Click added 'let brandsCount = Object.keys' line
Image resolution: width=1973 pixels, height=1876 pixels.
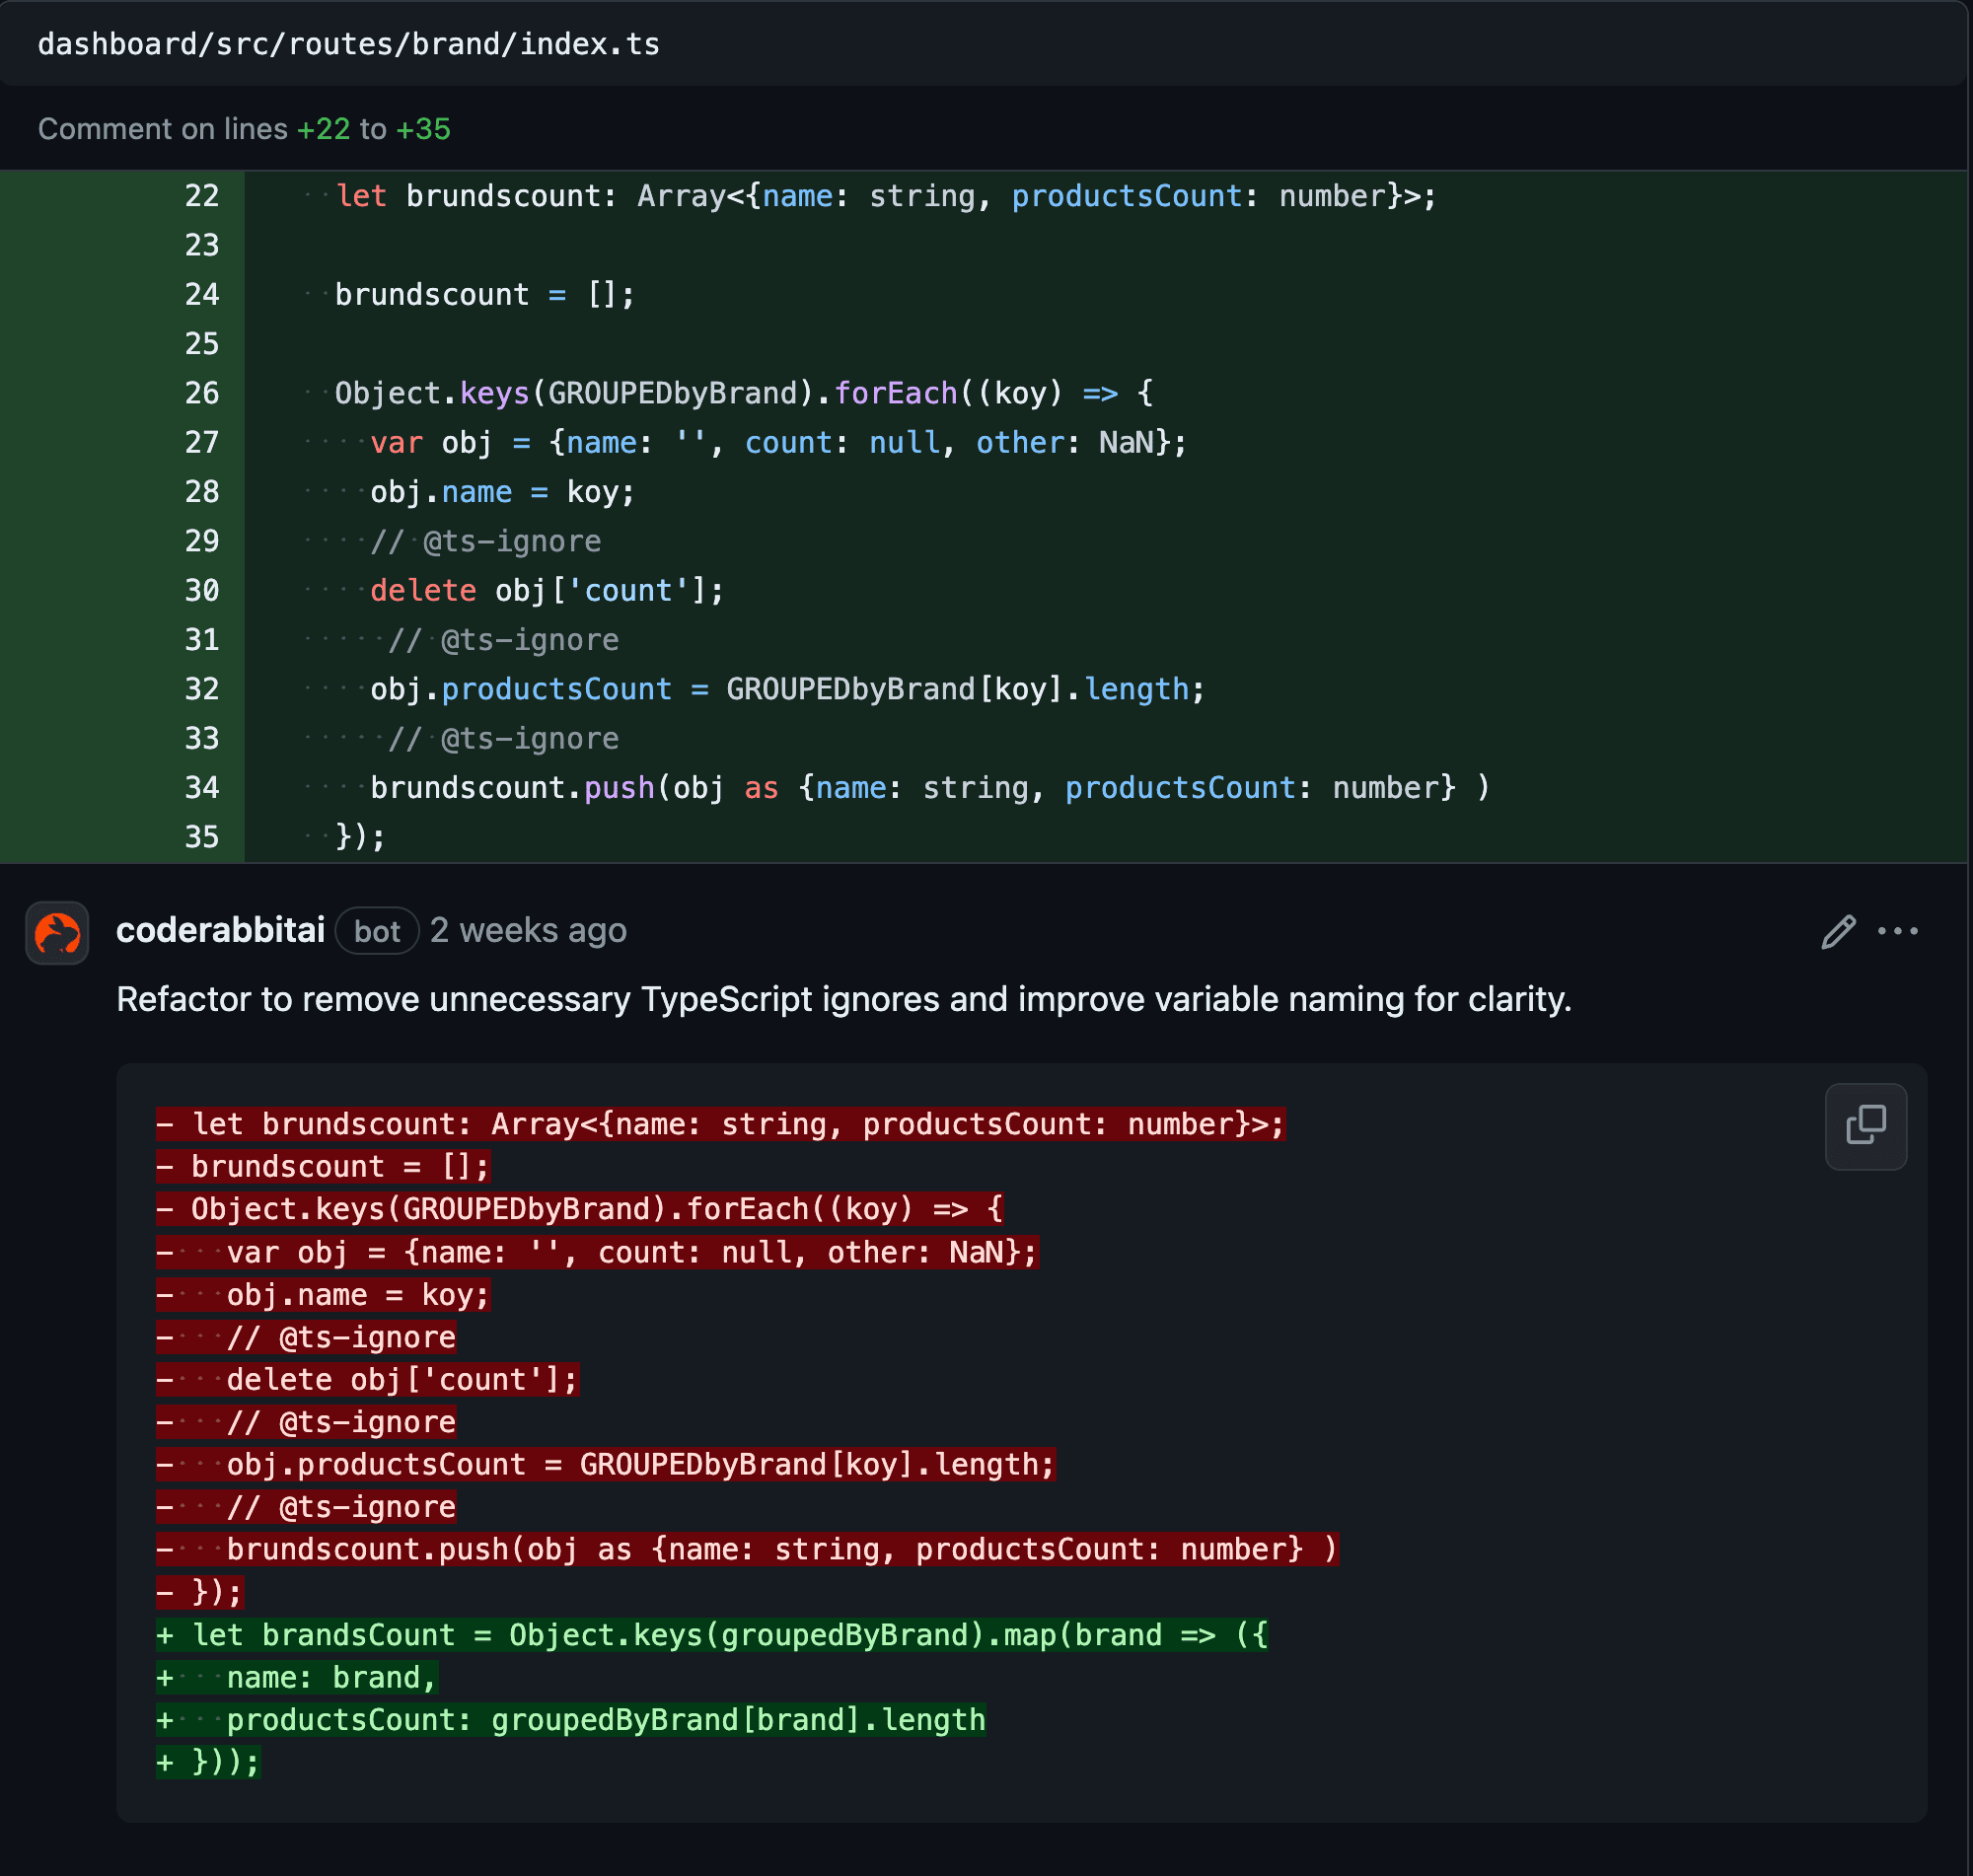[x=712, y=1635]
